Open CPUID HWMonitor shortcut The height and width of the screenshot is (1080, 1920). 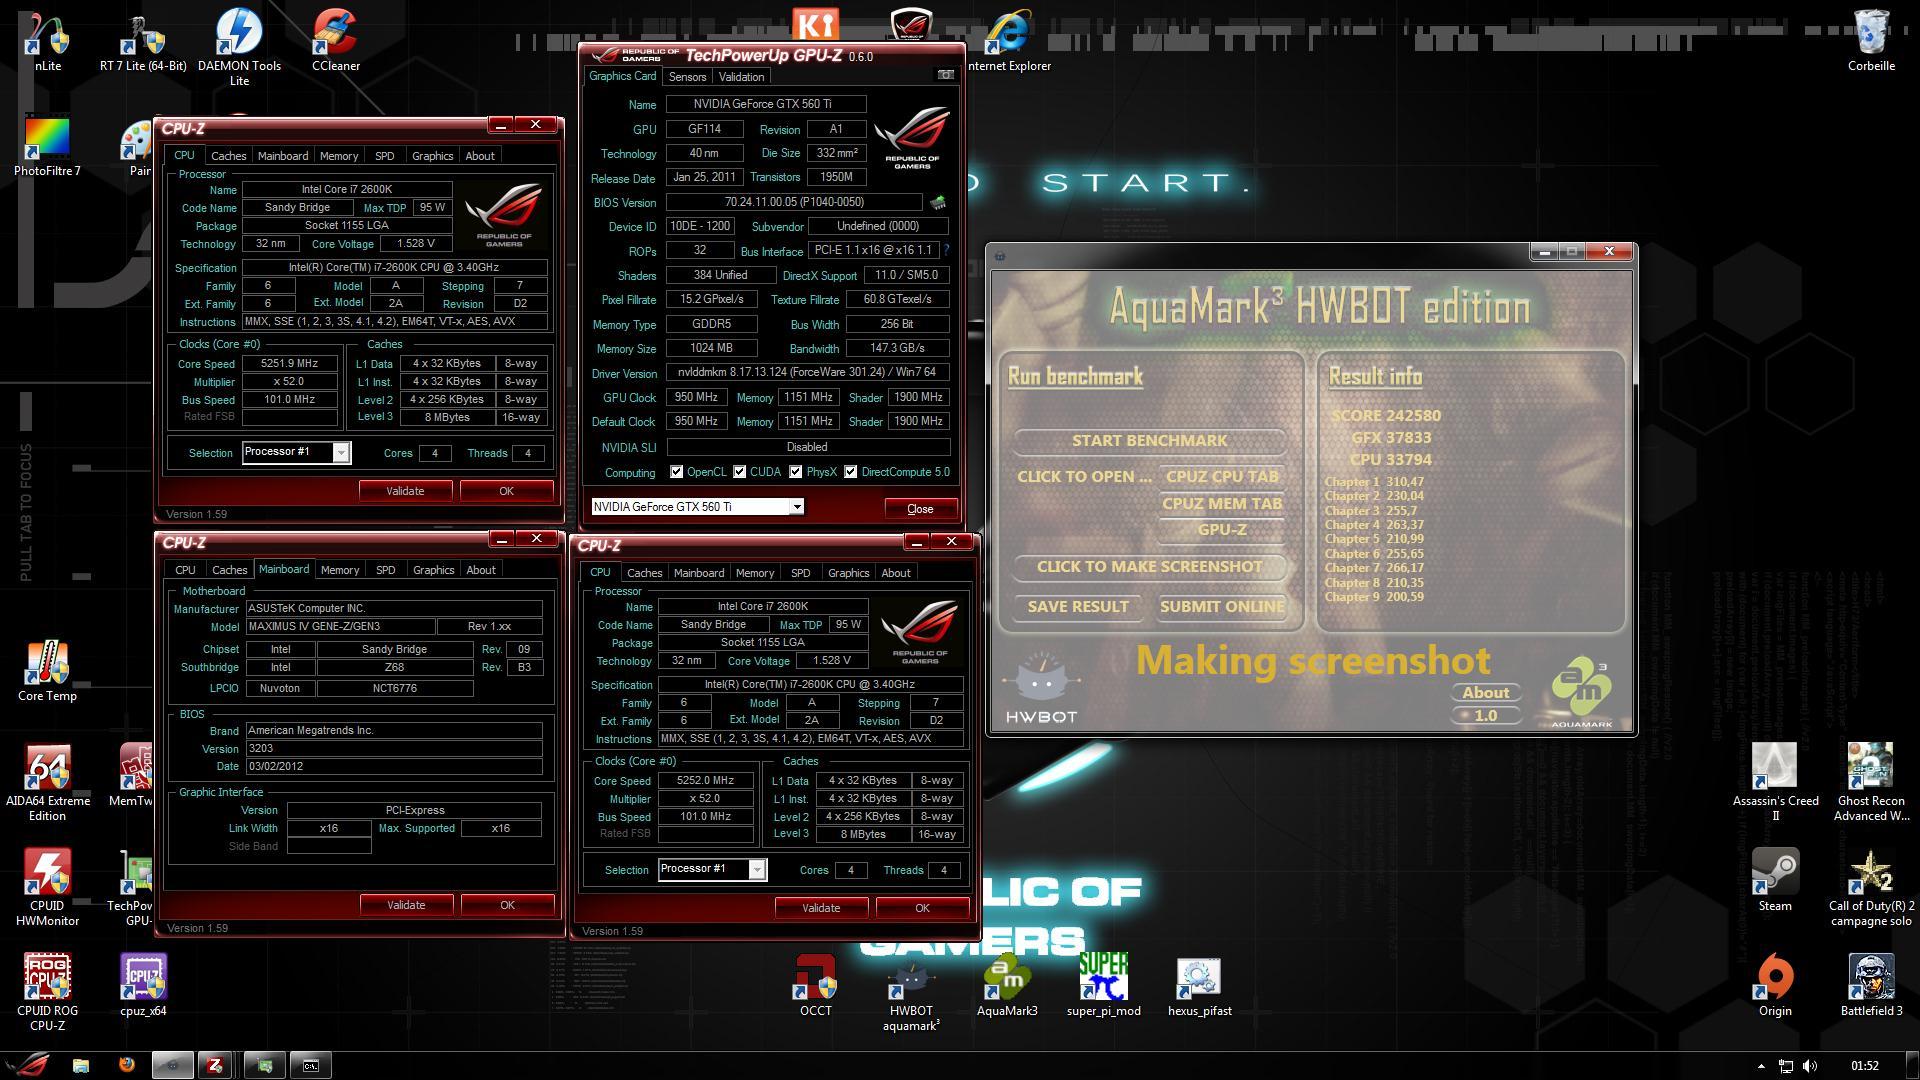tap(47, 888)
